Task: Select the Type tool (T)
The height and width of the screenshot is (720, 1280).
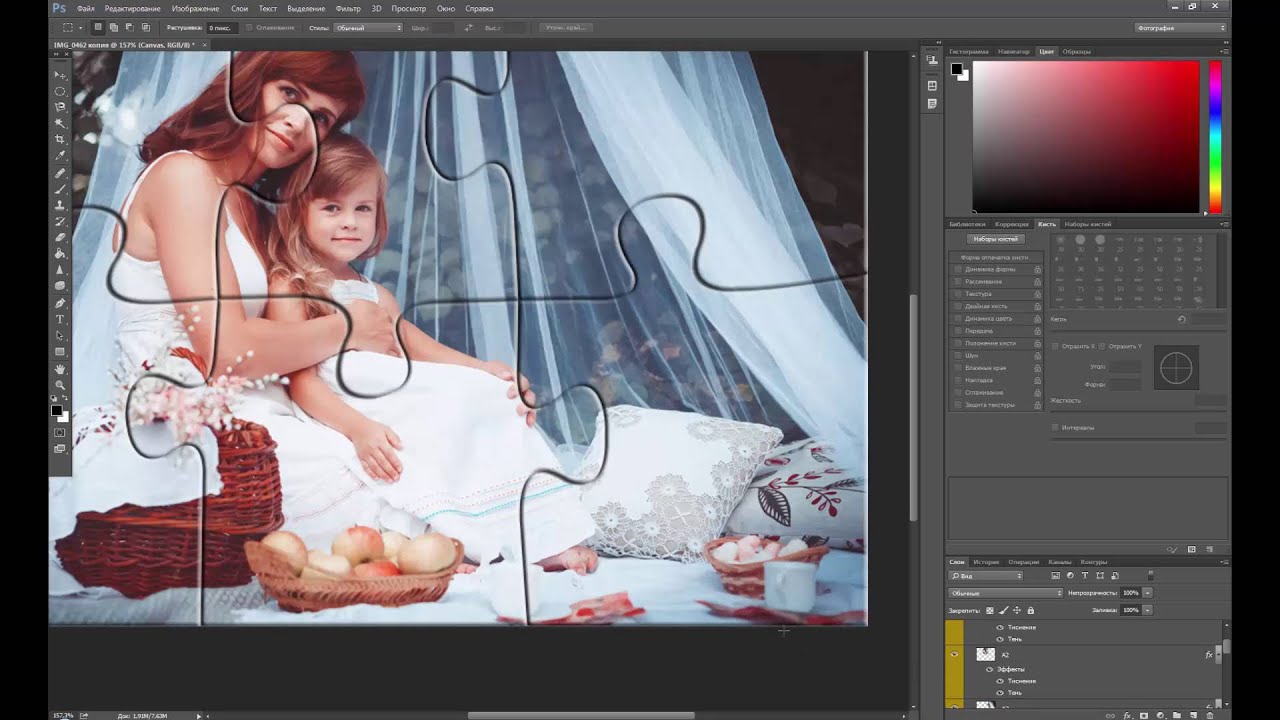Action: coord(60,319)
